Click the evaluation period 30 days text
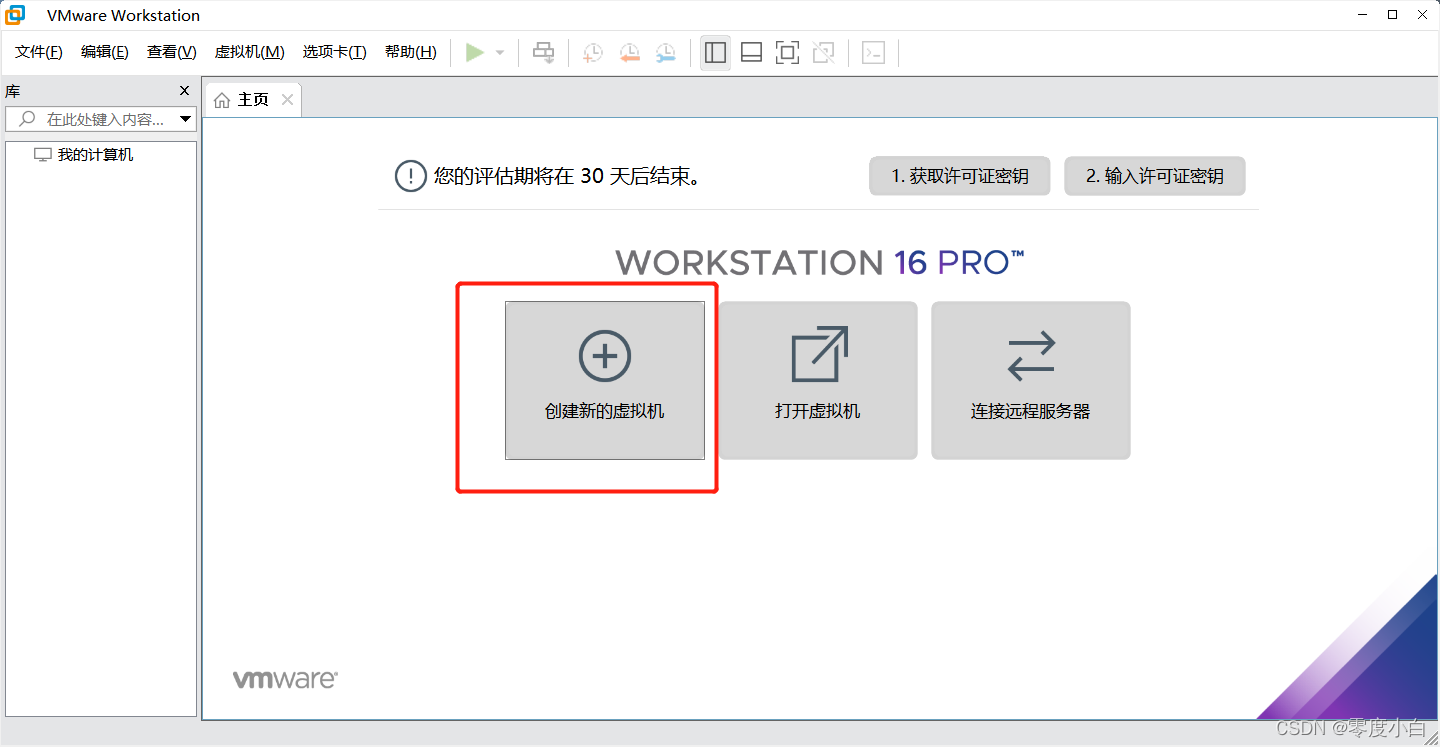 [567, 176]
